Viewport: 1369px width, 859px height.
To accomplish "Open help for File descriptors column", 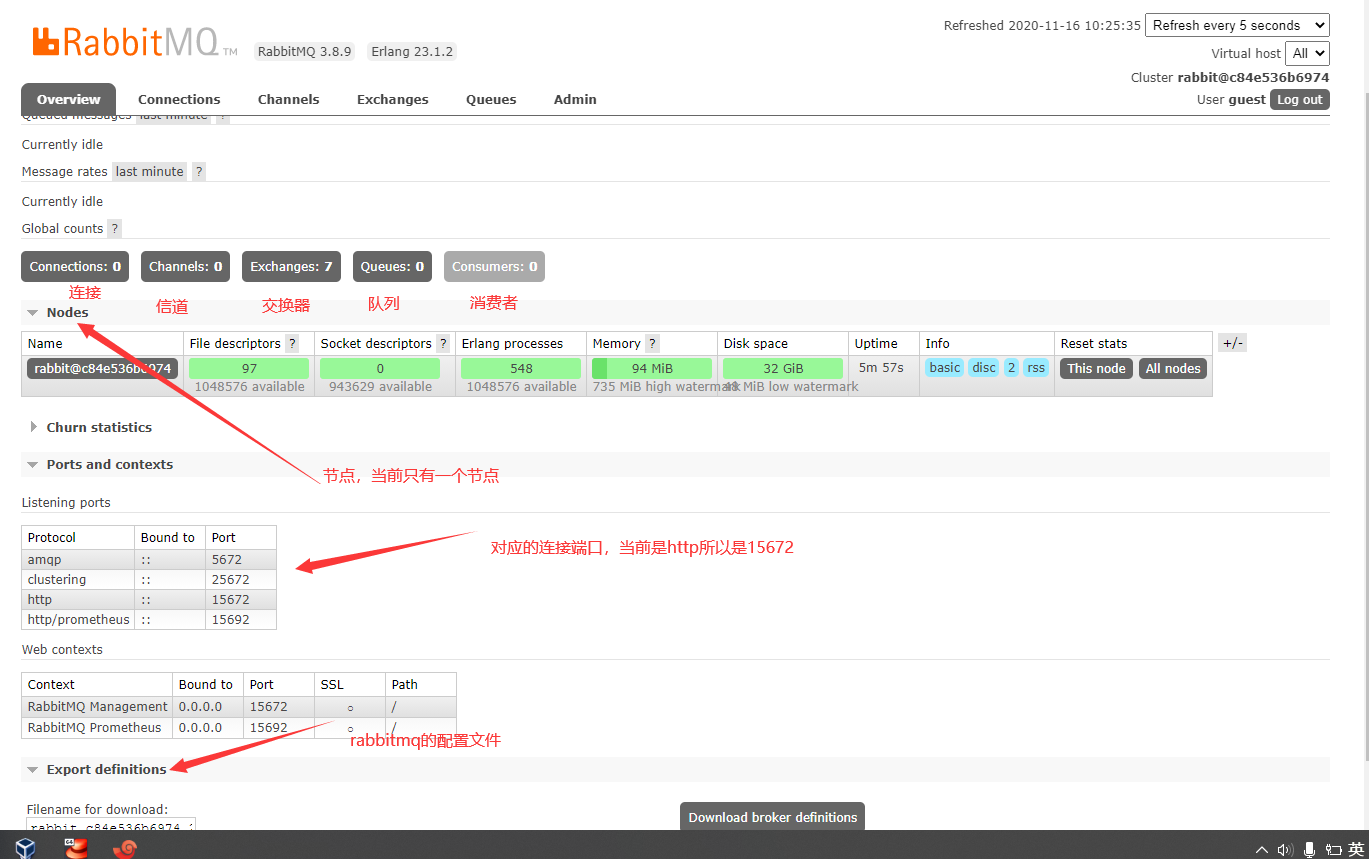I will [x=292, y=343].
